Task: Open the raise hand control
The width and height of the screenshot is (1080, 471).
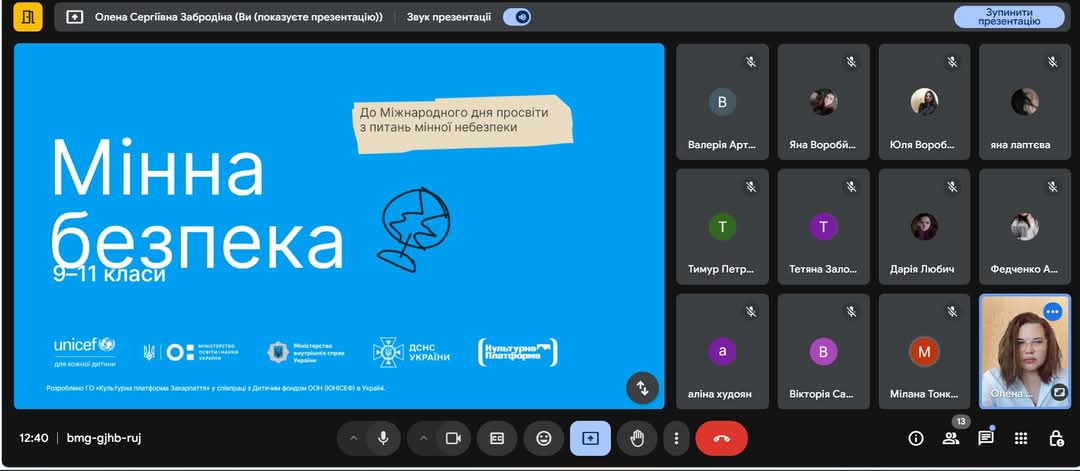Action: tap(638, 439)
